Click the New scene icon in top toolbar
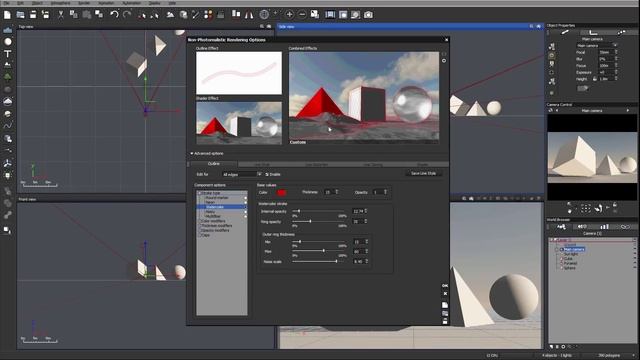The width and height of the screenshot is (640, 360). pos(7,15)
